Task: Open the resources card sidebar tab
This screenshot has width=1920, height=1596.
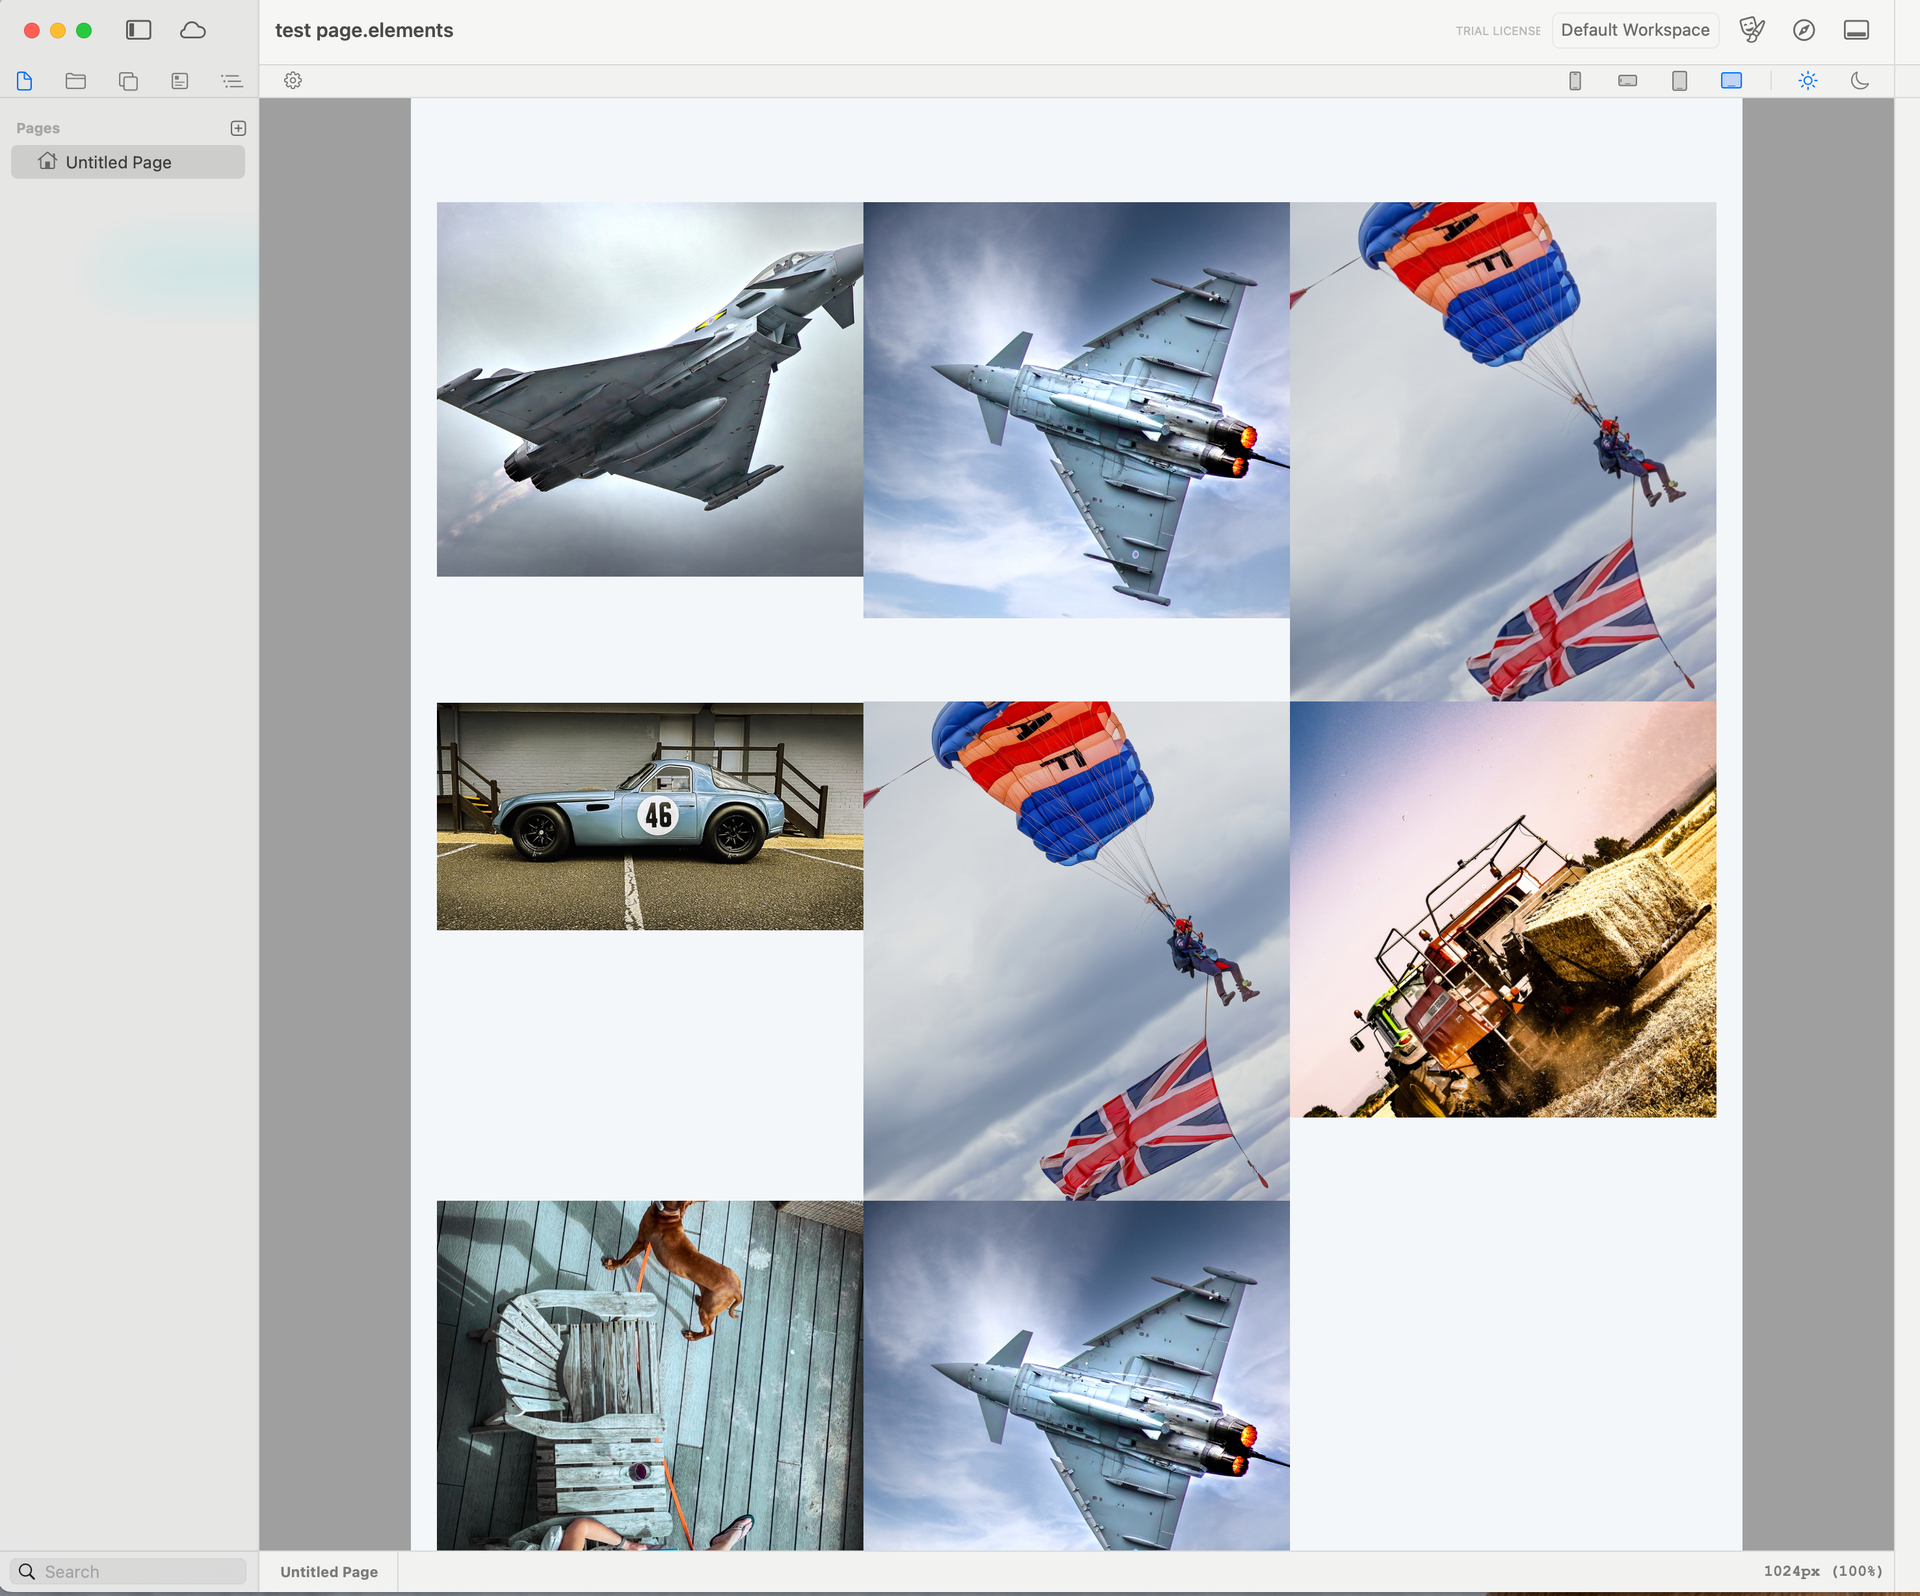Action: 180,81
